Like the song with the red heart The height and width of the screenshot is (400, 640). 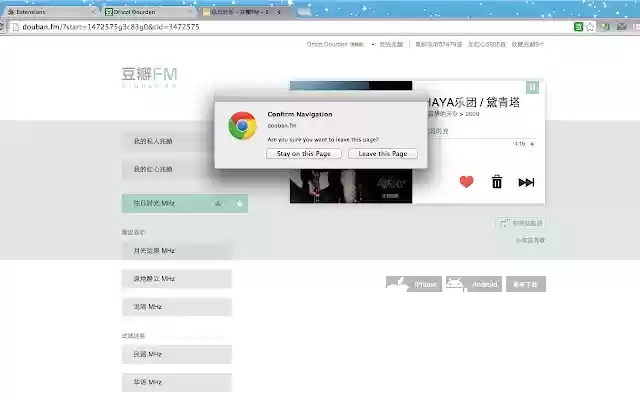point(466,182)
